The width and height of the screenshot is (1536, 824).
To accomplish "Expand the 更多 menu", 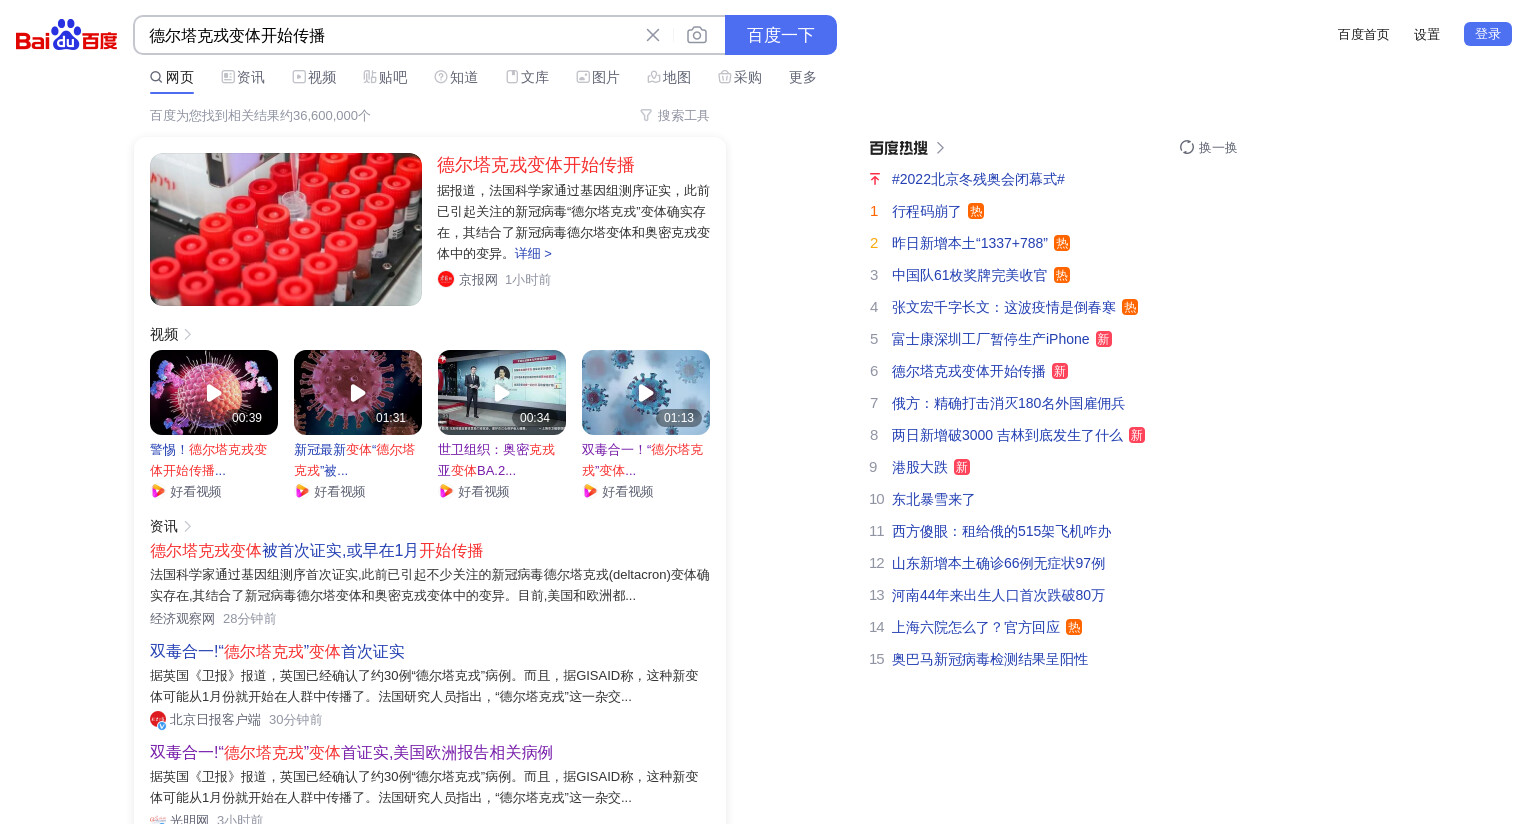I will (803, 77).
